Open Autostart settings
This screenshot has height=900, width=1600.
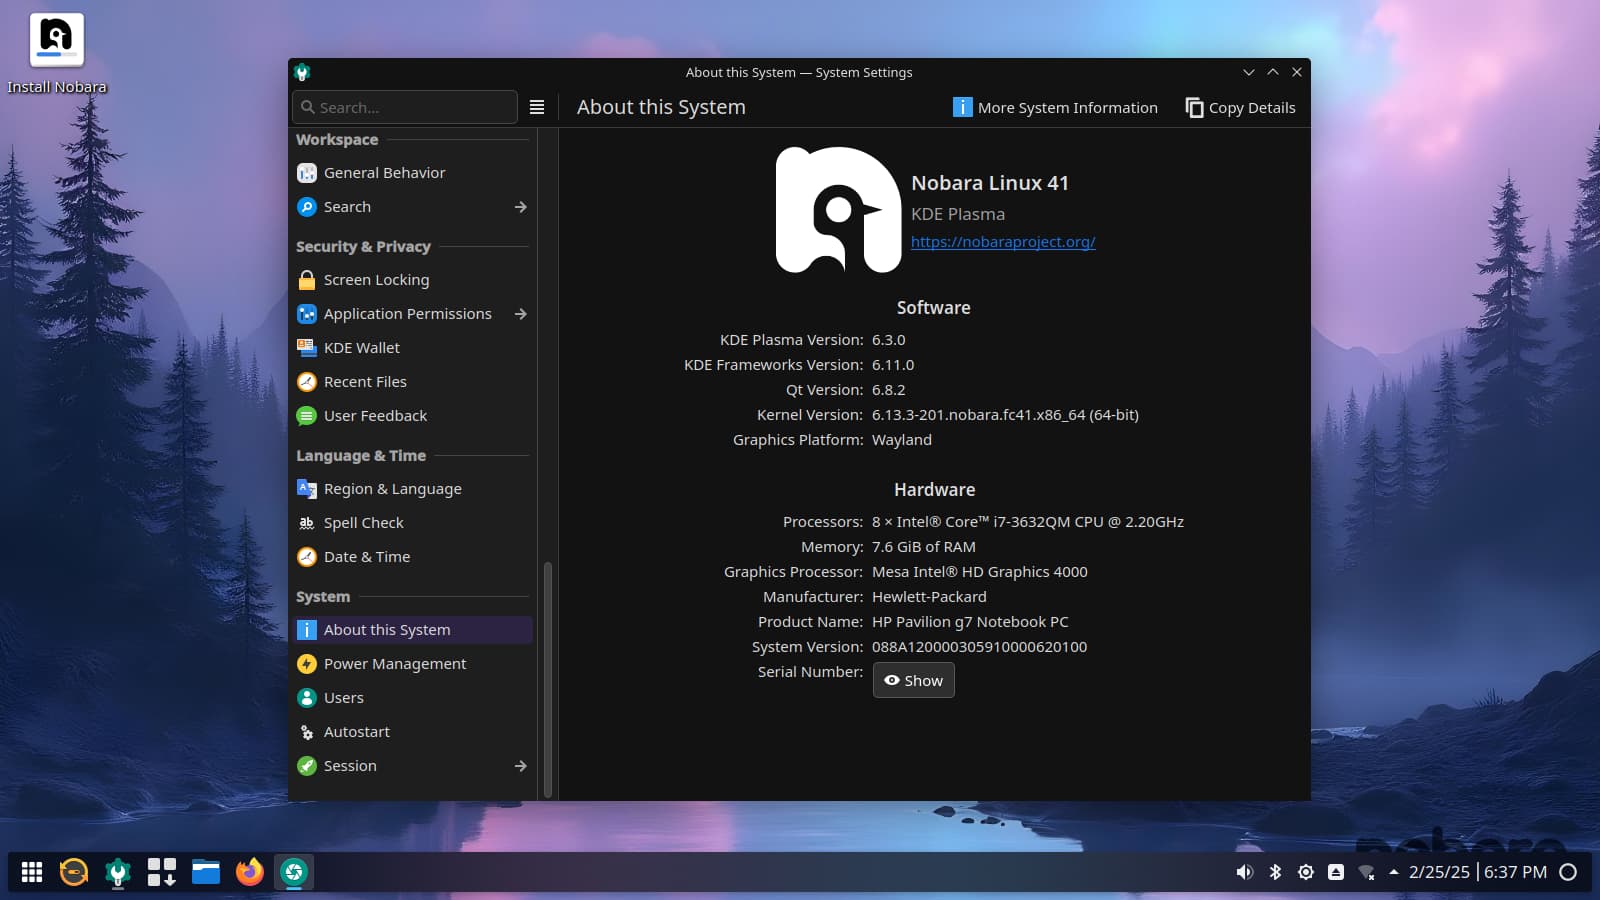[413, 732]
